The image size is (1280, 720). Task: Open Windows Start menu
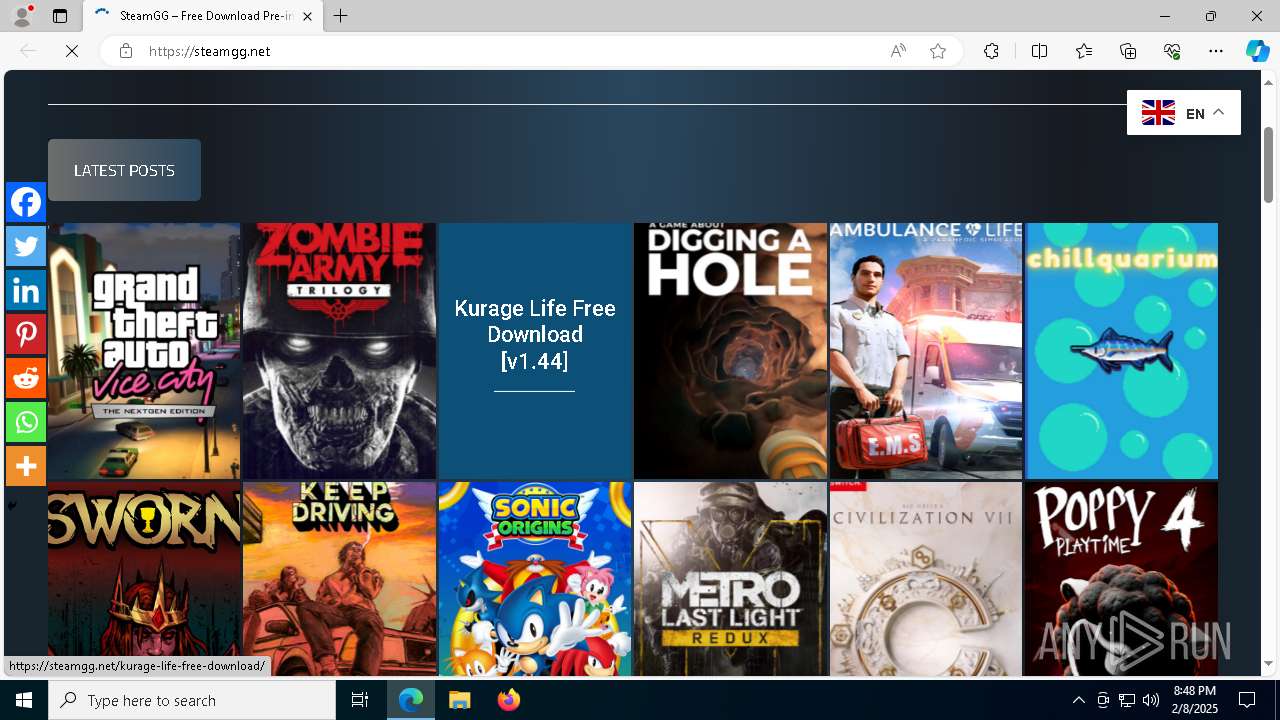click(x=24, y=700)
